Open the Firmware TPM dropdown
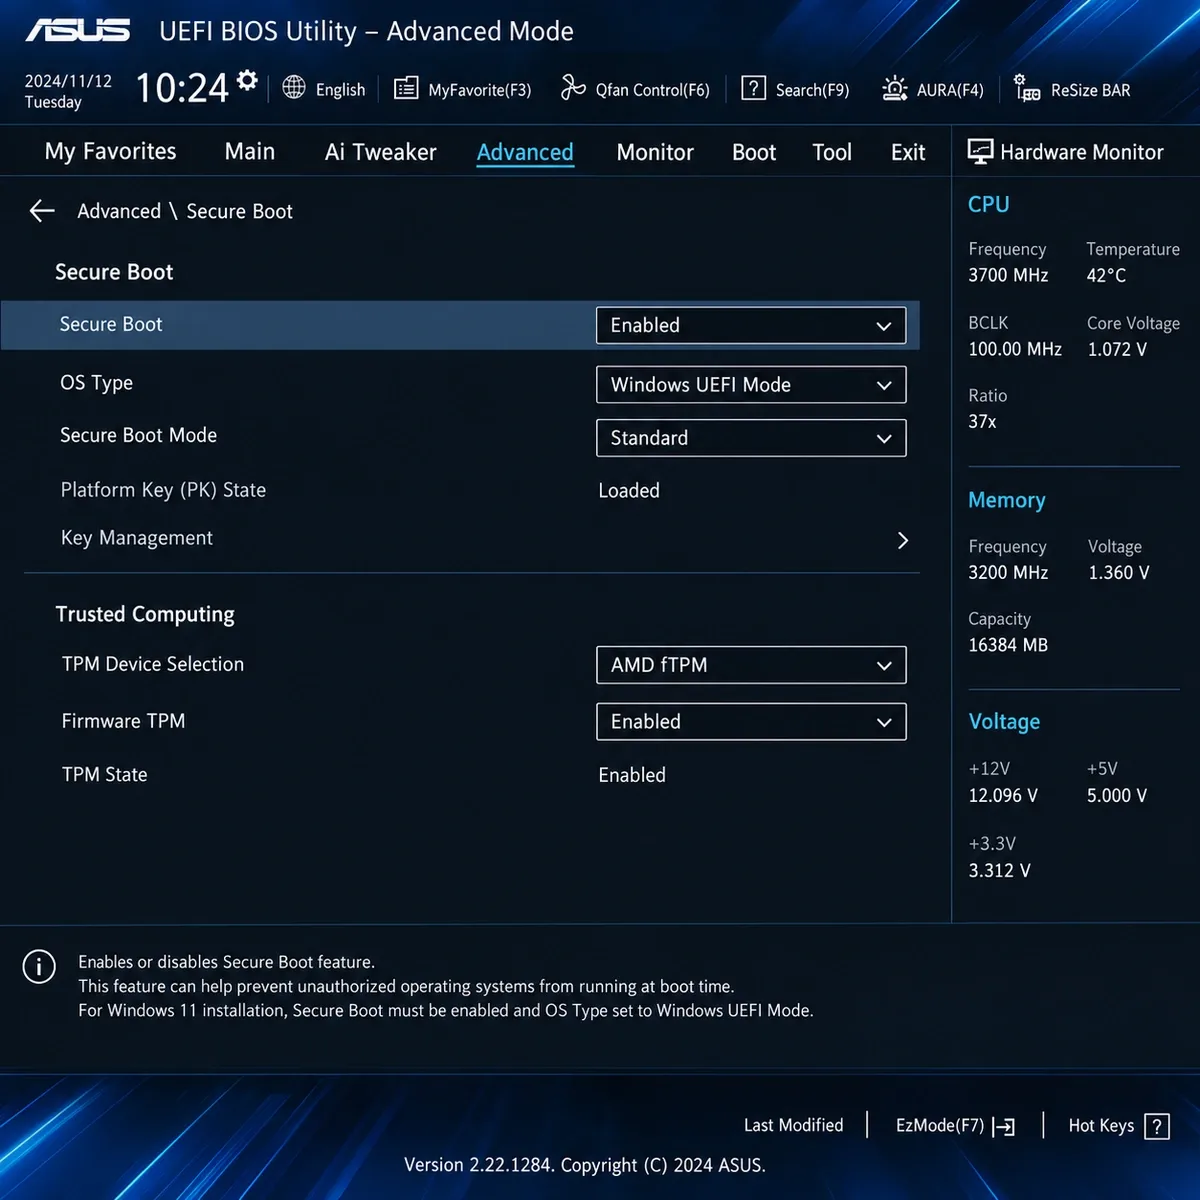The image size is (1200, 1200). tap(751, 722)
